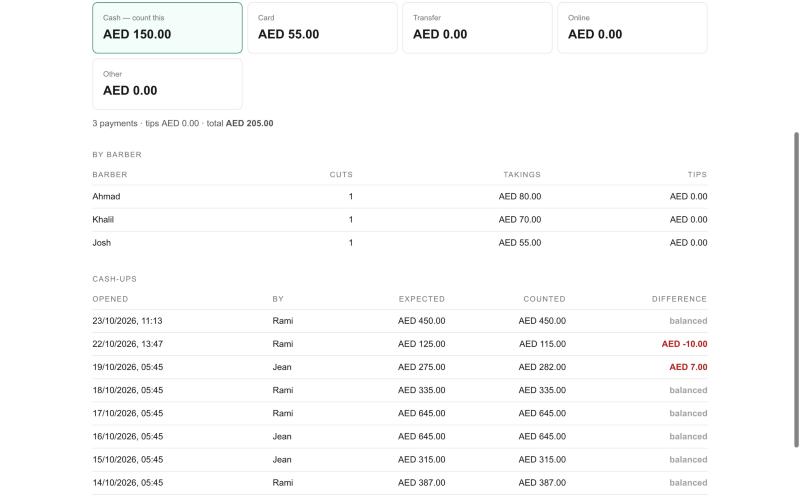Click the counted AED 282.00 amount

click(x=542, y=367)
